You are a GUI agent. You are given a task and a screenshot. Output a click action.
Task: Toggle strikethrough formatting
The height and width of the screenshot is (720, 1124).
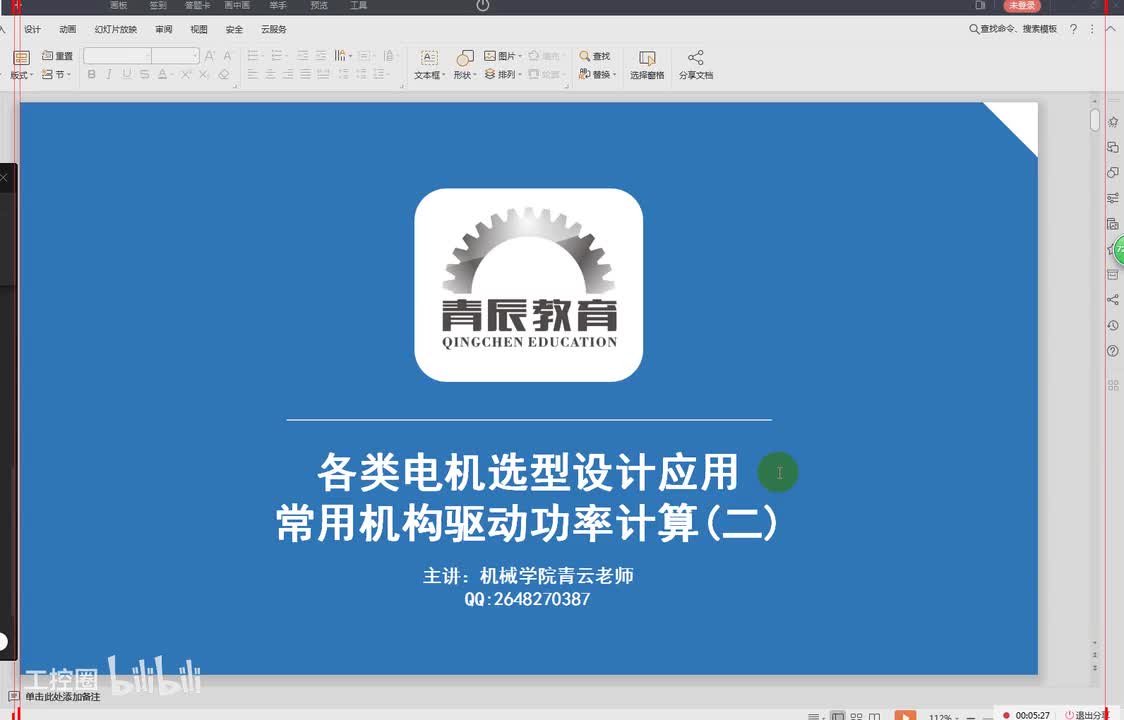(145, 74)
